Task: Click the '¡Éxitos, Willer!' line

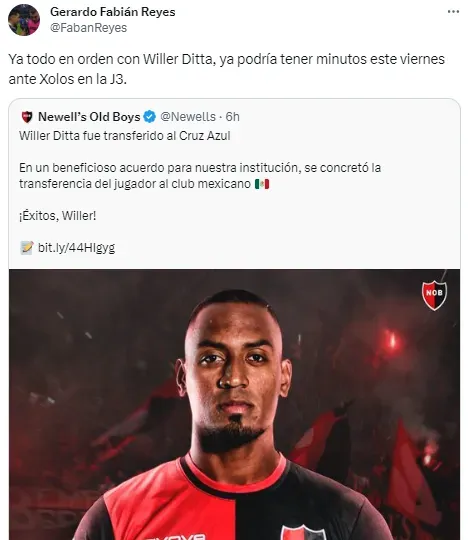Action: tap(58, 216)
